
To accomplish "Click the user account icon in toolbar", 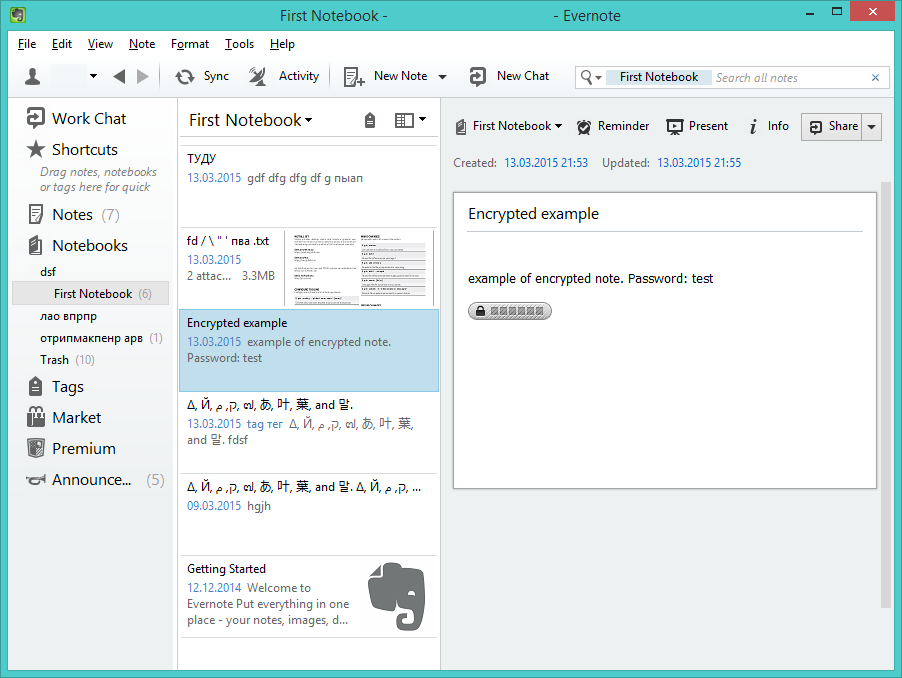I will pyautogui.click(x=33, y=76).
